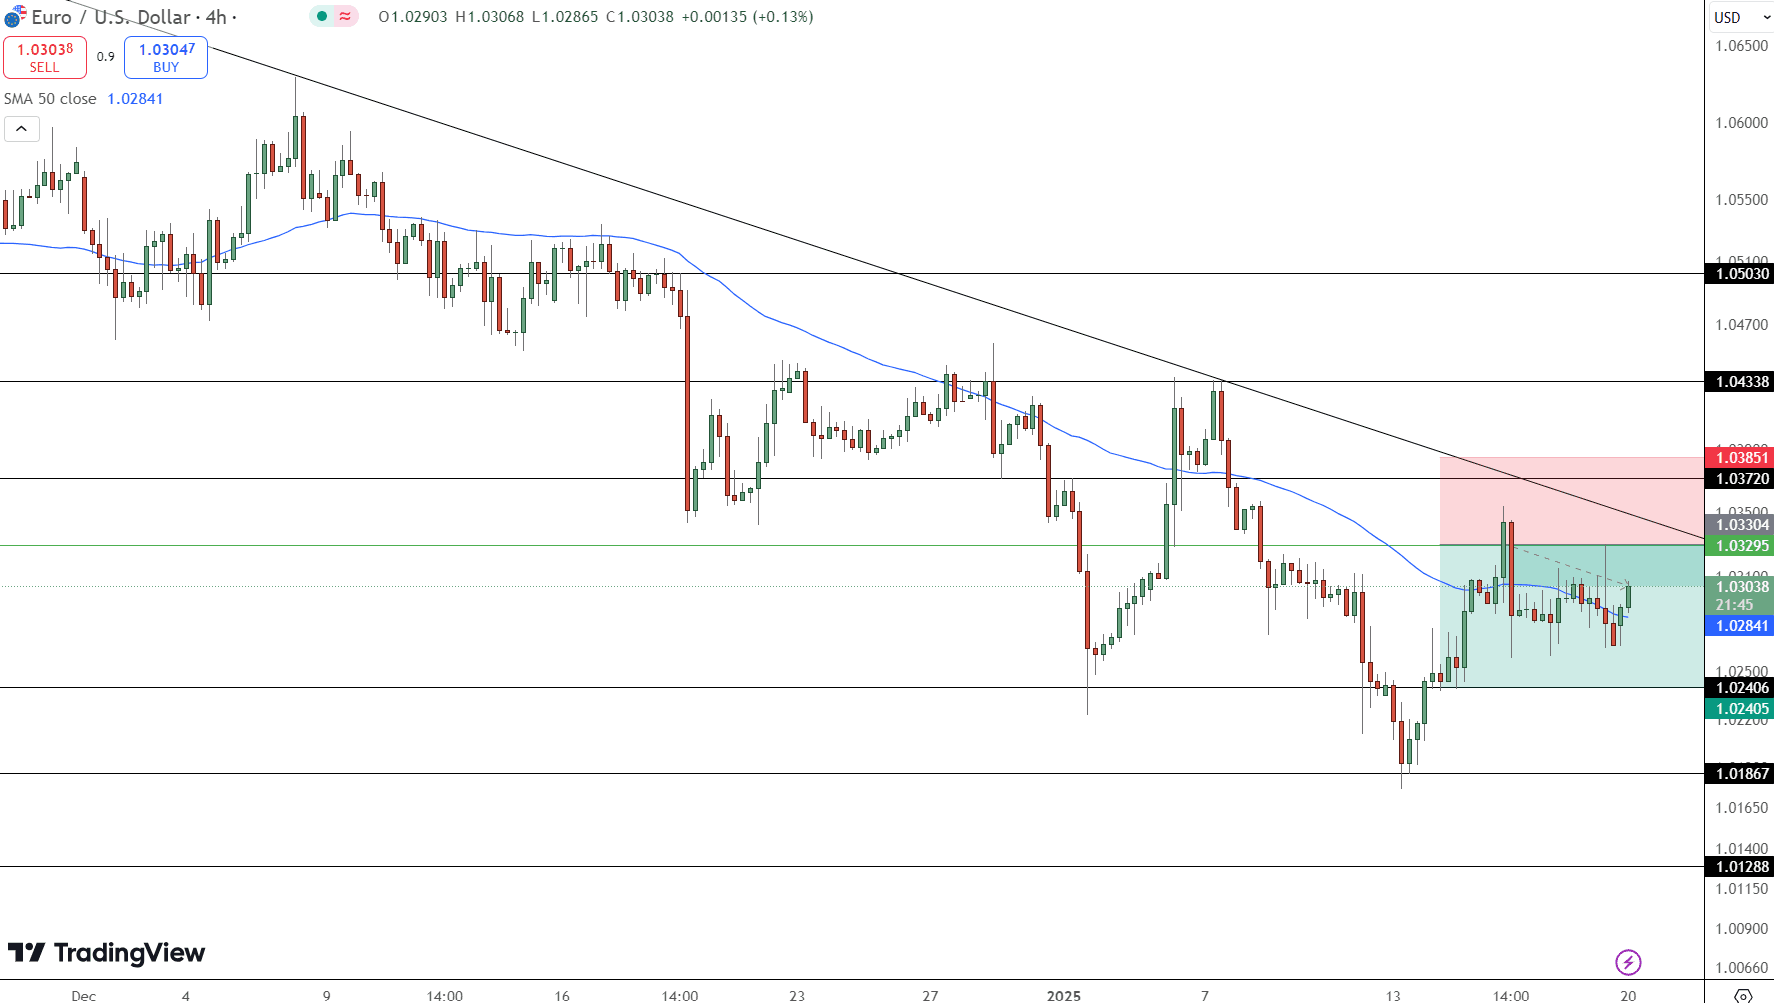Screen dimensions: 1774x1003
Task: Click the 1.00660 price scale value
Action: (x=1742, y=968)
